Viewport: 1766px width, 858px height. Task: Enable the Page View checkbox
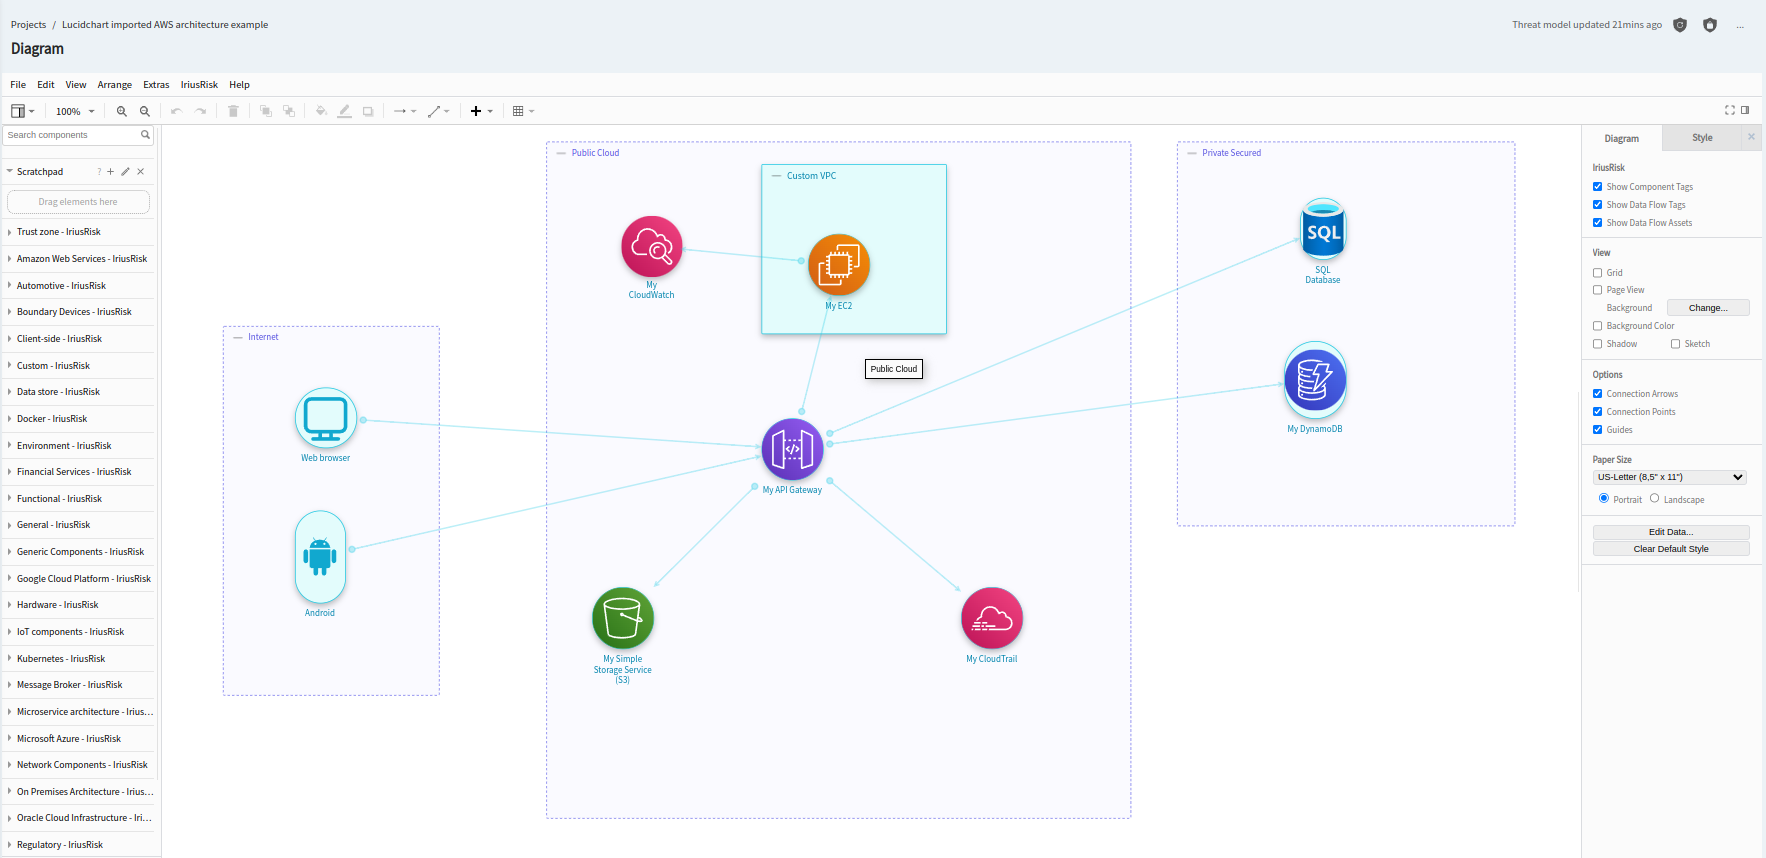[1597, 290]
